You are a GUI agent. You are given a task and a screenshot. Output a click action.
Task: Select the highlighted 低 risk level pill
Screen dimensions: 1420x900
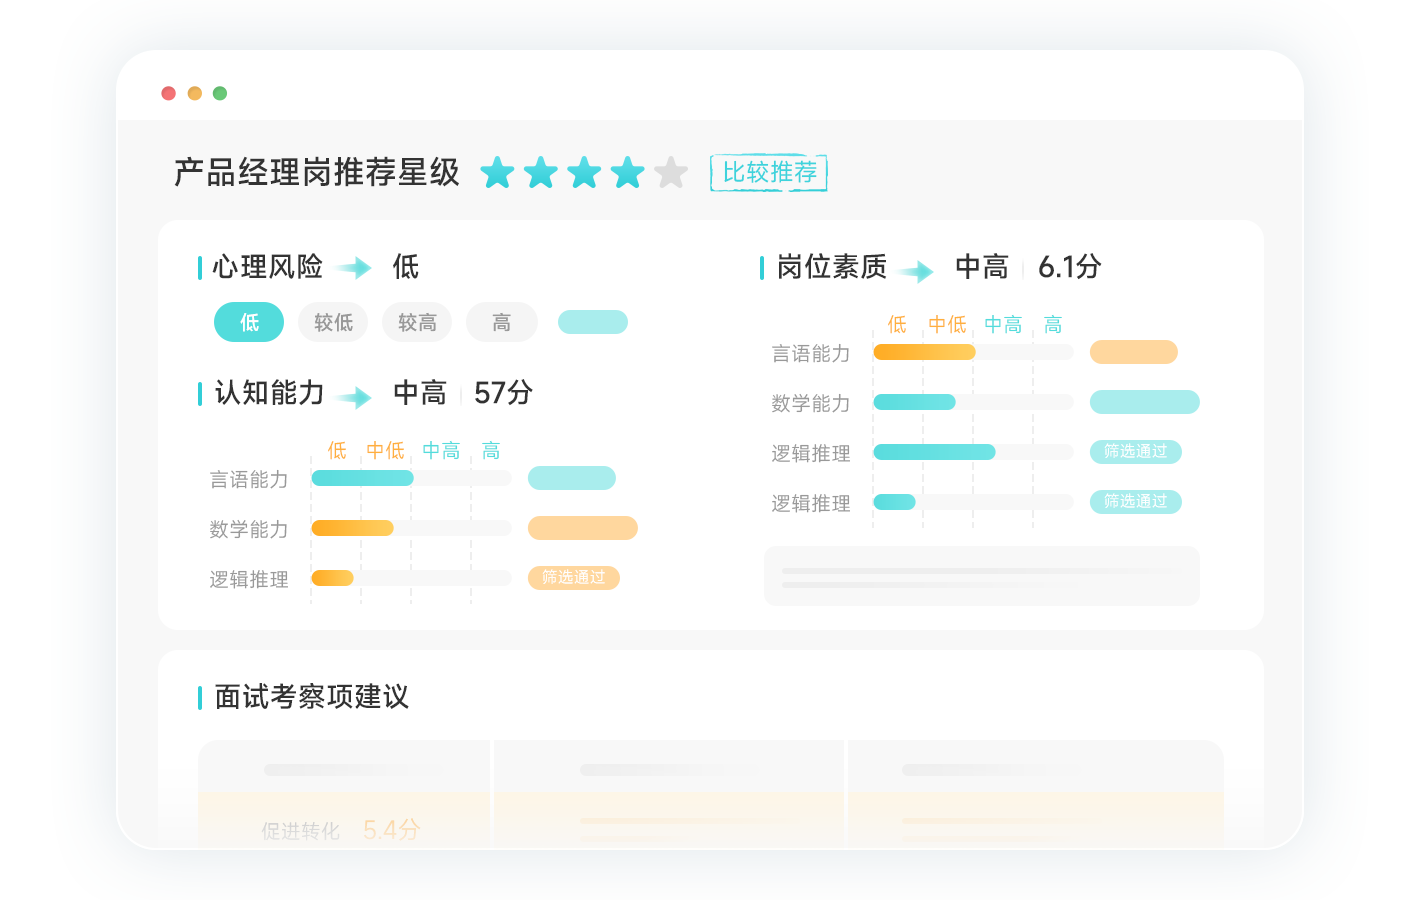(x=249, y=322)
